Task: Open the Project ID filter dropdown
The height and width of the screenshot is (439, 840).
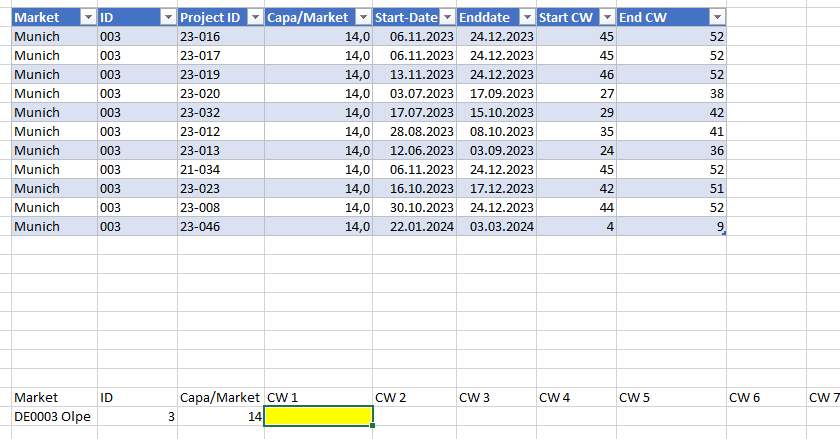Action: [x=256, y=18]
